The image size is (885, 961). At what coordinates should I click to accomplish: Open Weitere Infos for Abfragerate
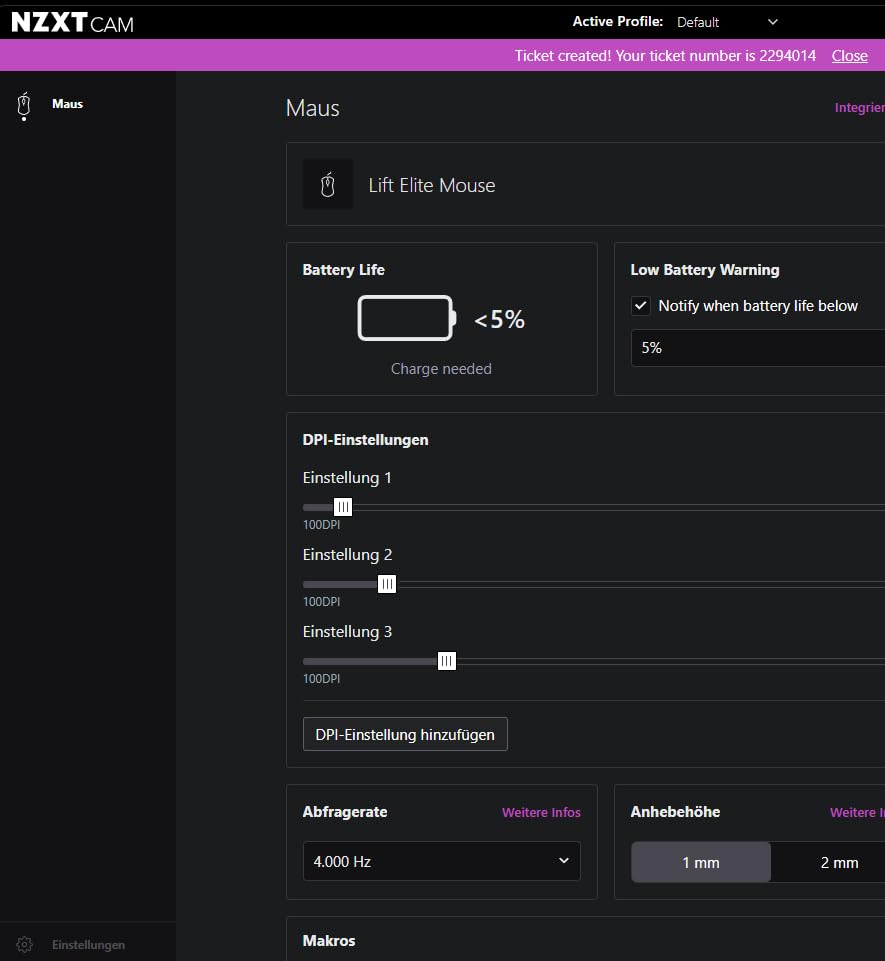pyautogui.click(x=541, y=813)
